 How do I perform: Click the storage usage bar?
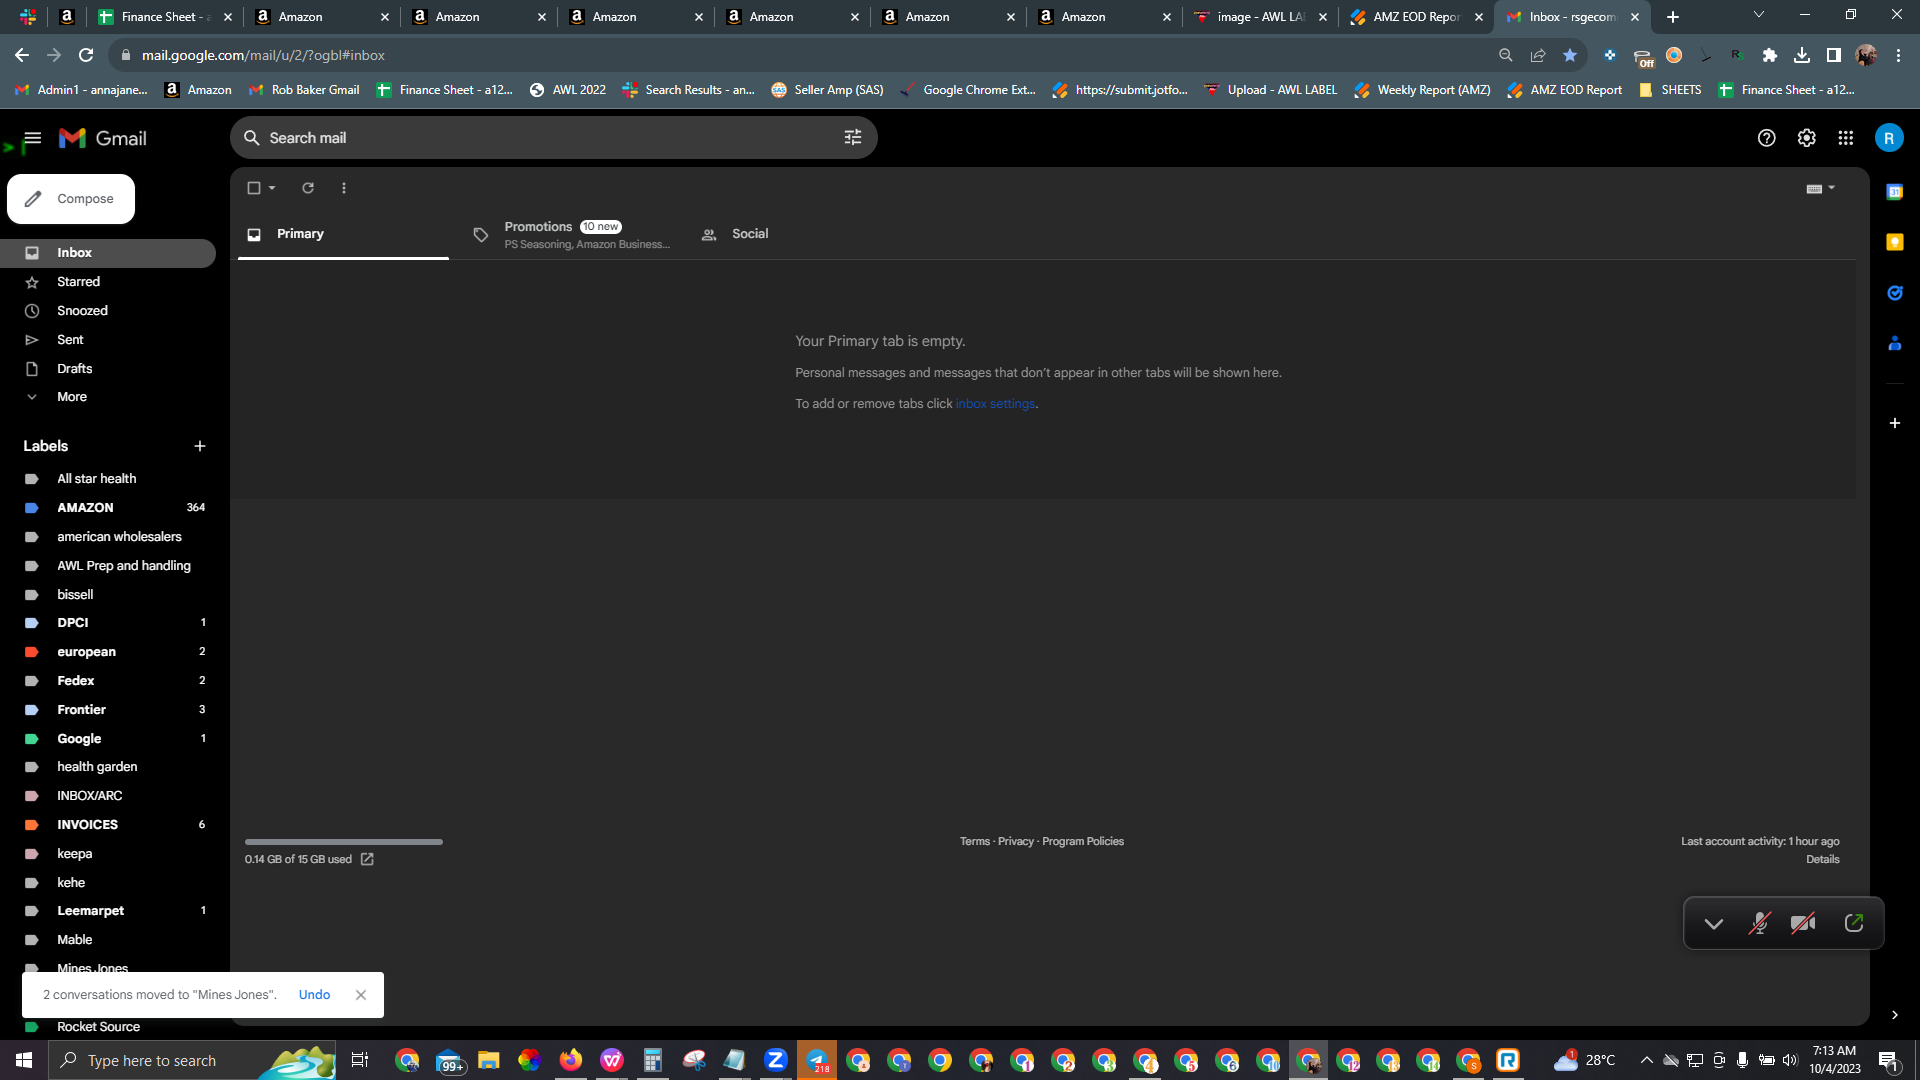pos(343,842)
